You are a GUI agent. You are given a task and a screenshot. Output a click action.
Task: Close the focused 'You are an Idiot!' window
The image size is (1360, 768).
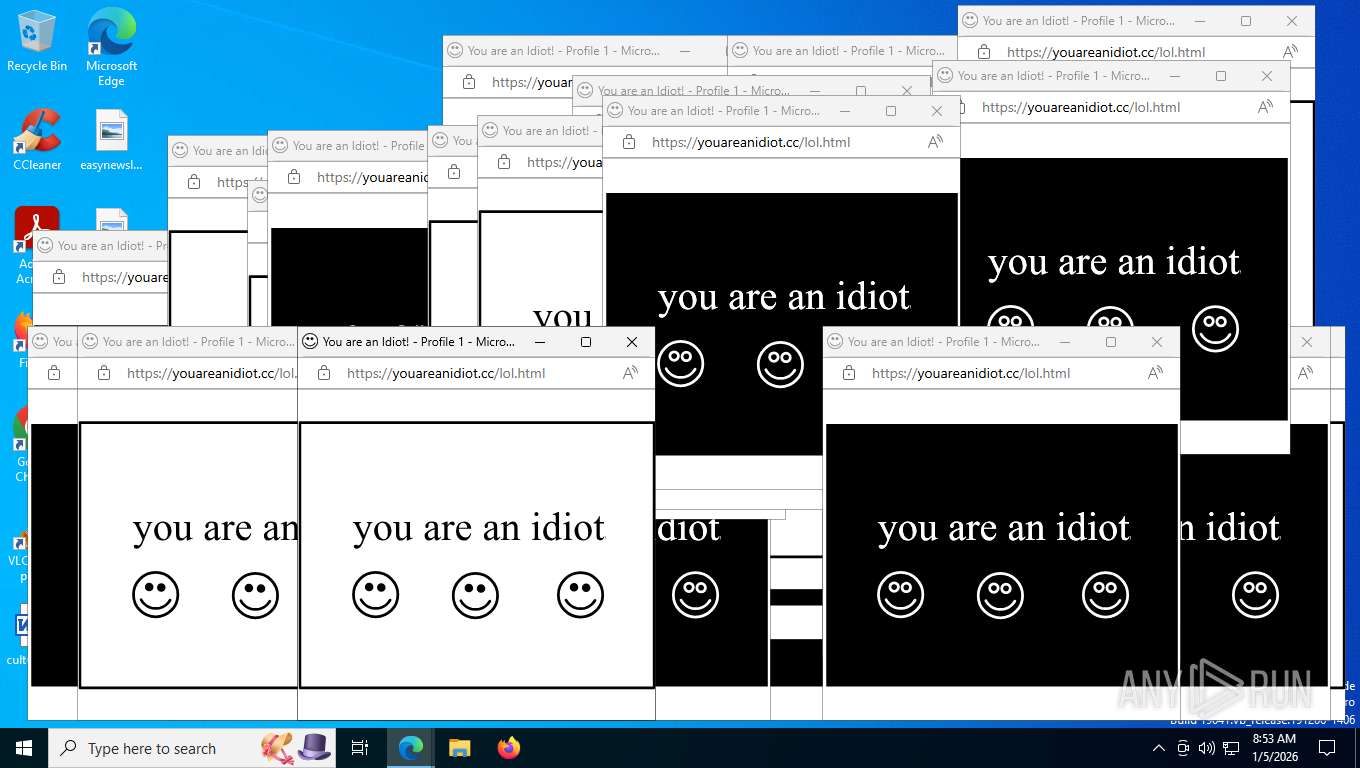coord(632,342)
